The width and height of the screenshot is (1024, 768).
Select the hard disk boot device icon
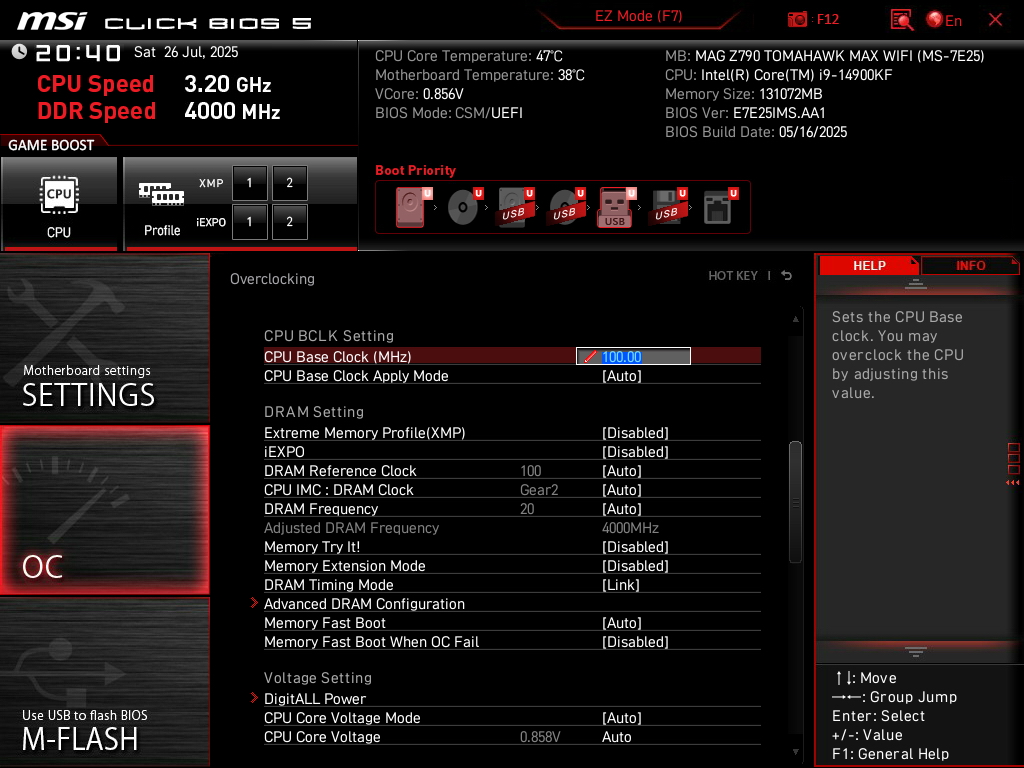(x=412, y=207)
